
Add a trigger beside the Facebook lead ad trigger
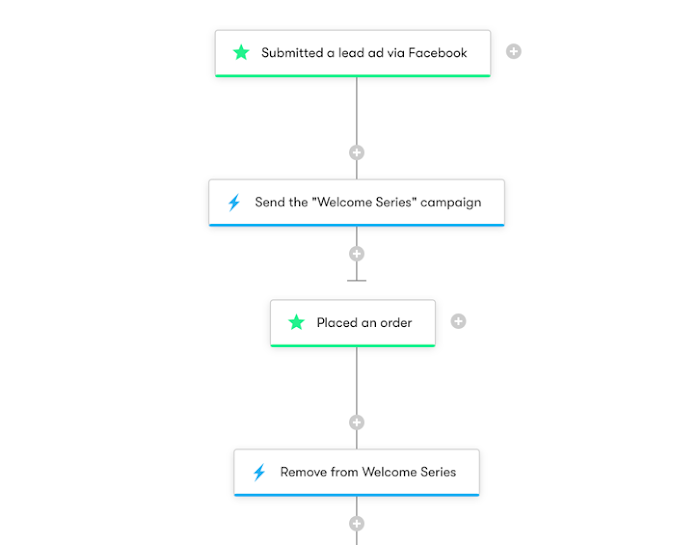(513, 51)
